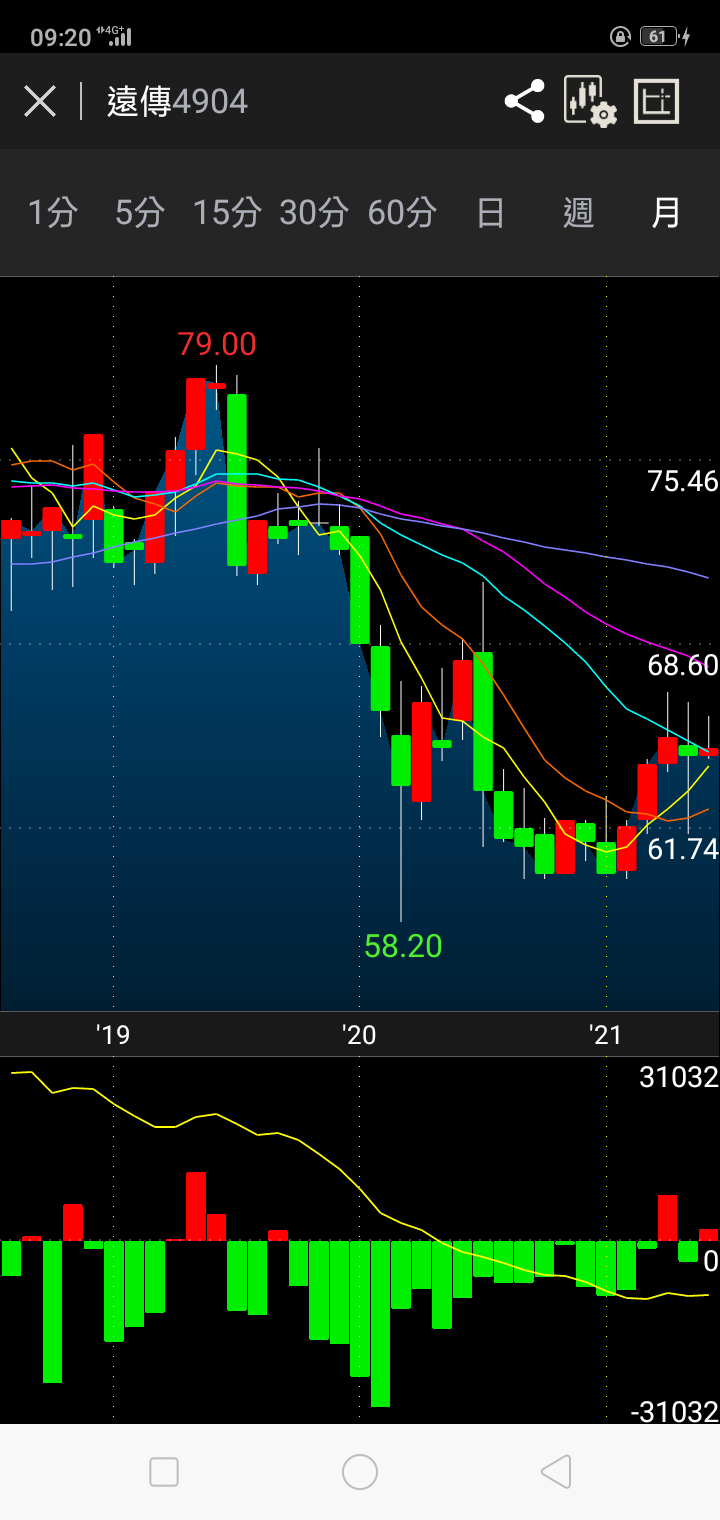Switch to the 日 daily chart tab
This screenshot has height=1520, width=720.
point(490,212)
